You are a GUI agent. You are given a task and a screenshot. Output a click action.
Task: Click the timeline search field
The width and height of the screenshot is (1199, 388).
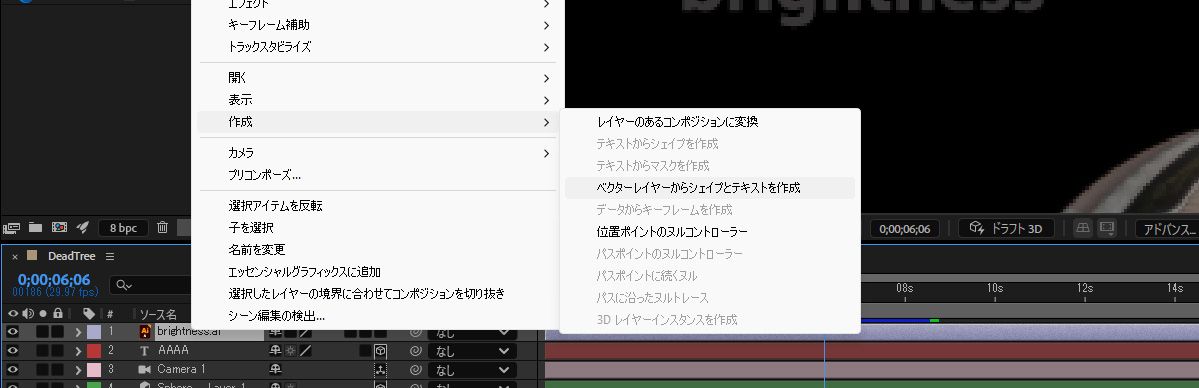tap(149, 285)
